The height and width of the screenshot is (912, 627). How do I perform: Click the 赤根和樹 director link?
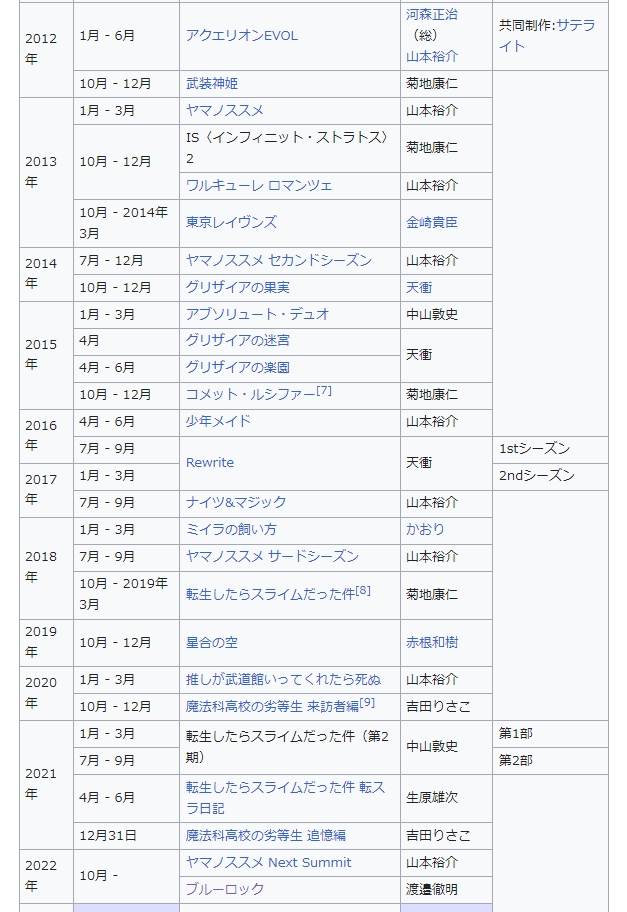tap(432, 643)
